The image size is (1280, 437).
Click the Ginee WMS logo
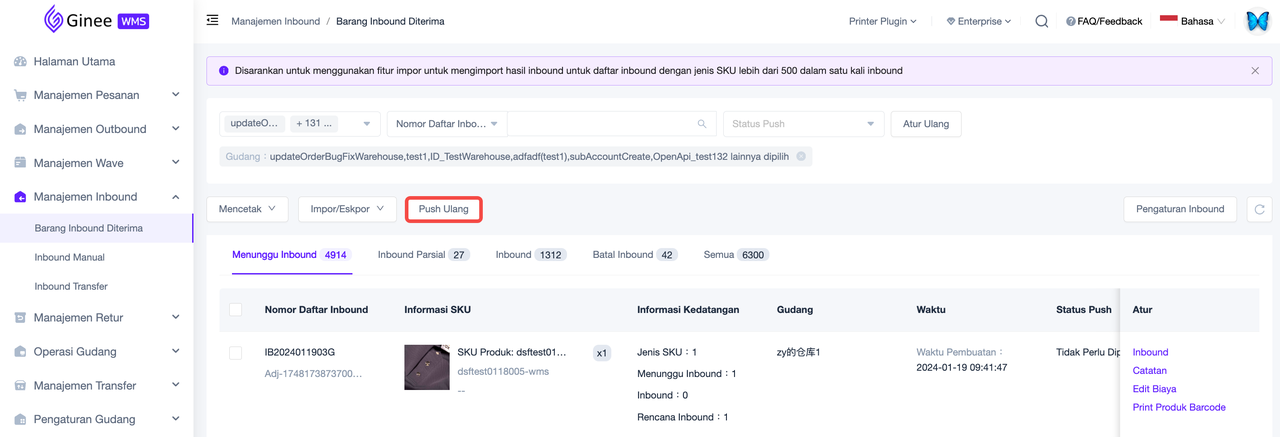pos(96,20)
